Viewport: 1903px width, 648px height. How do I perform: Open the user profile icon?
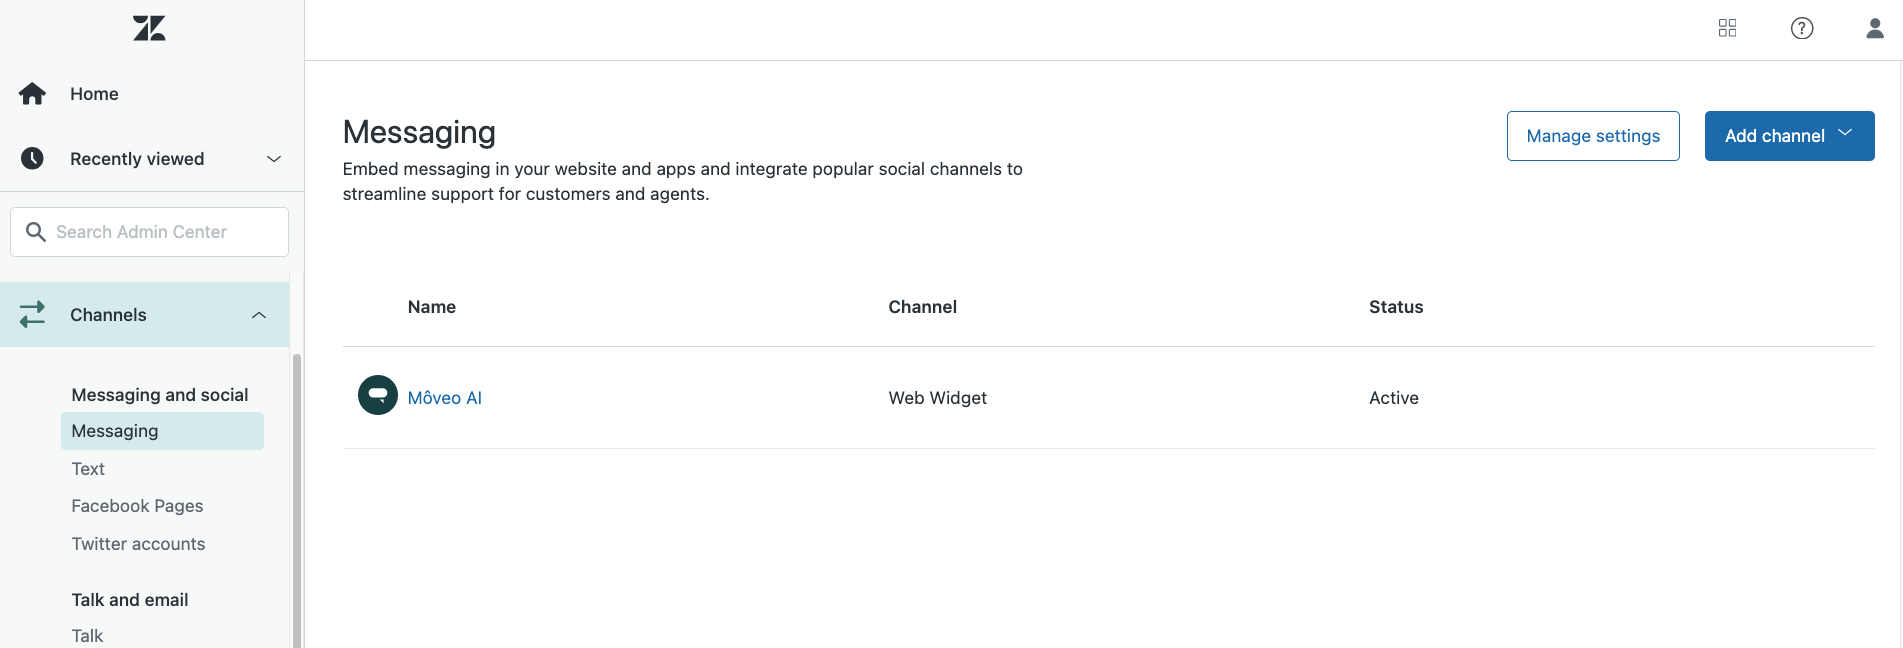[1874, 28]
